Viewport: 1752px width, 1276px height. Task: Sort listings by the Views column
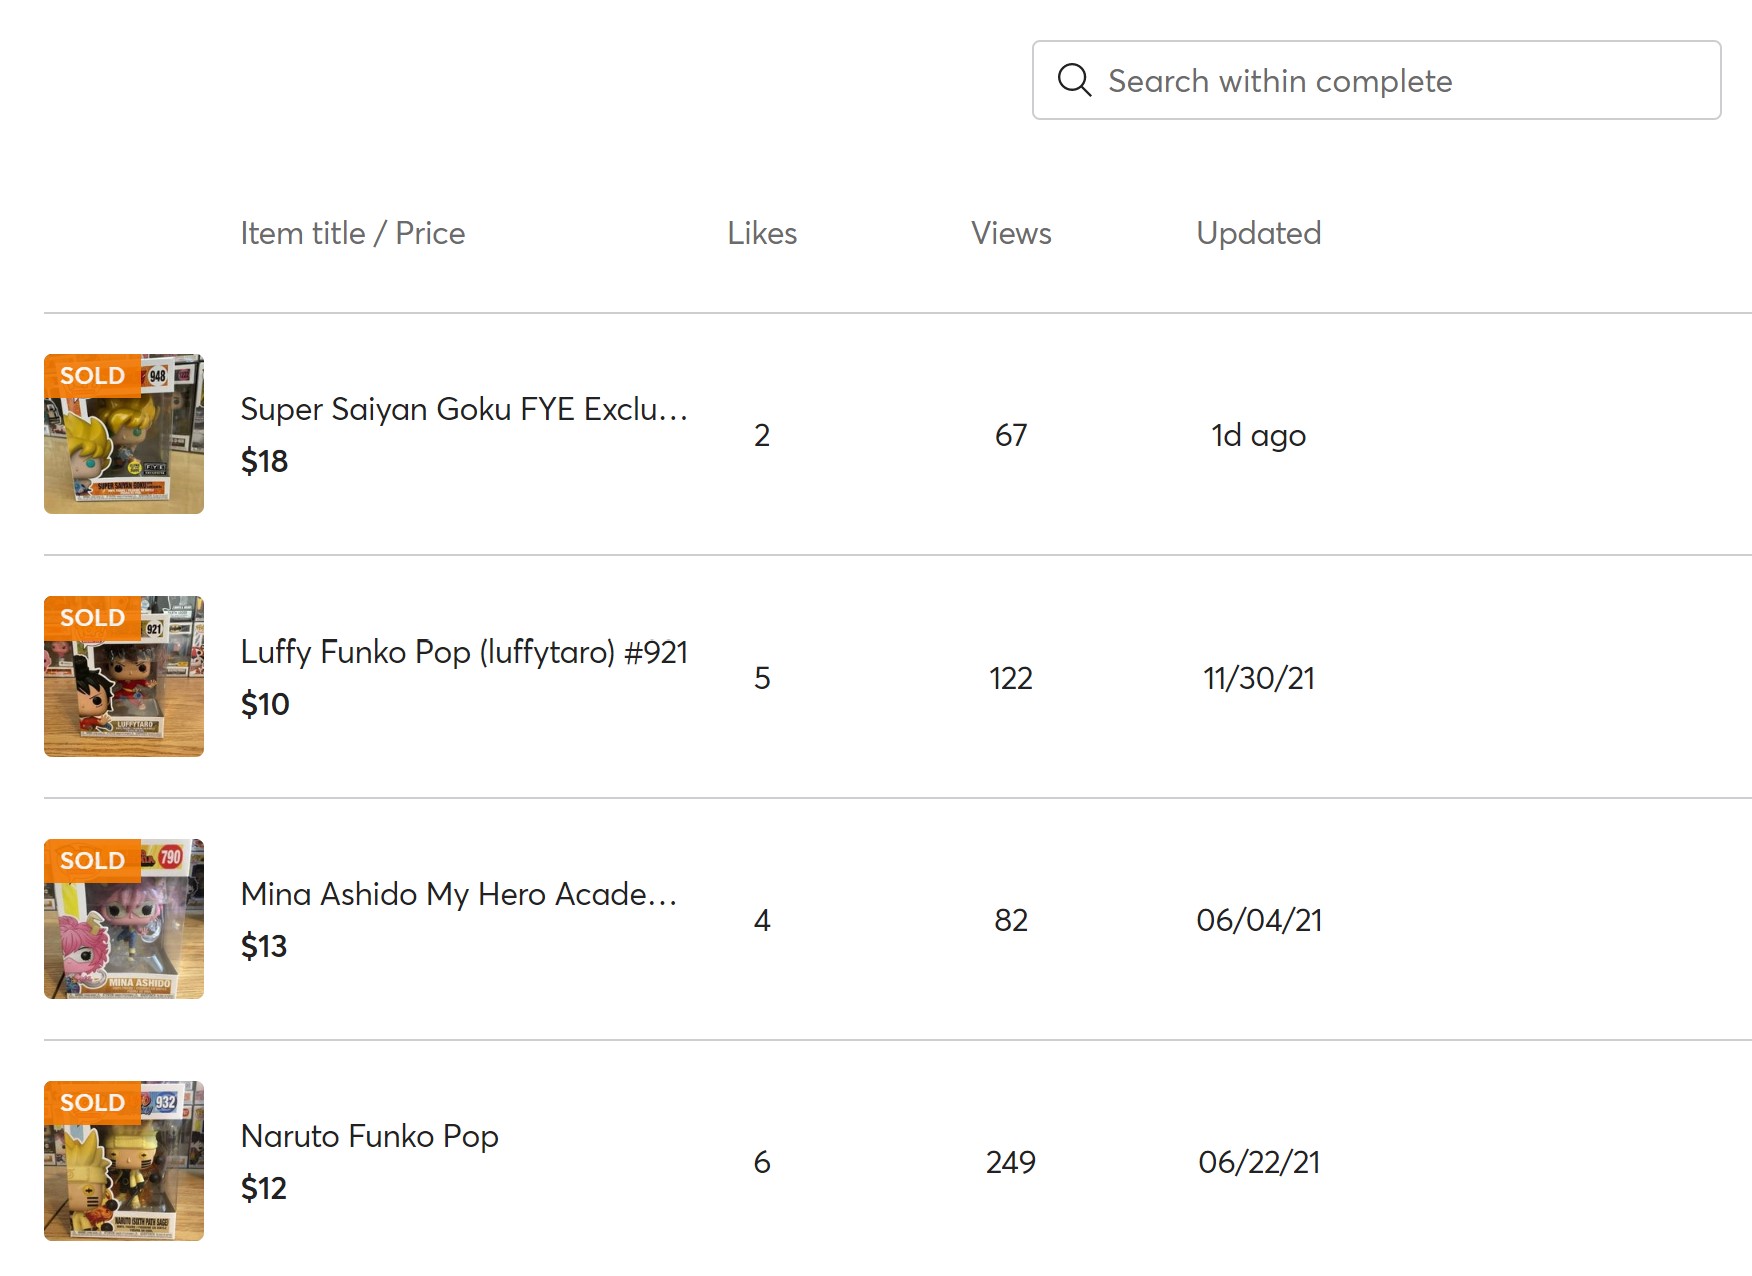(x=1010, y=233)
